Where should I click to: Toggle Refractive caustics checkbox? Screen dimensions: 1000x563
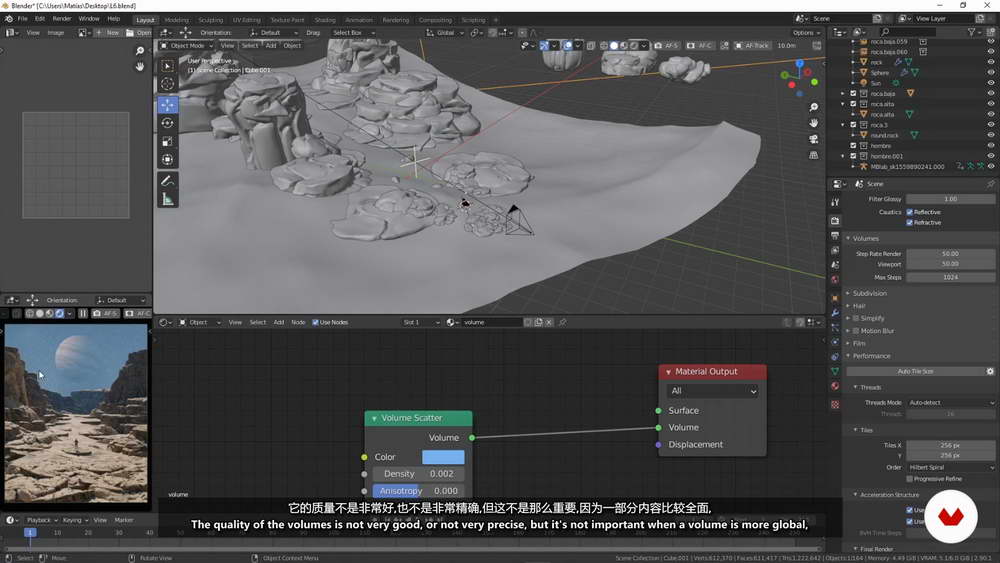tap(909, 223)
